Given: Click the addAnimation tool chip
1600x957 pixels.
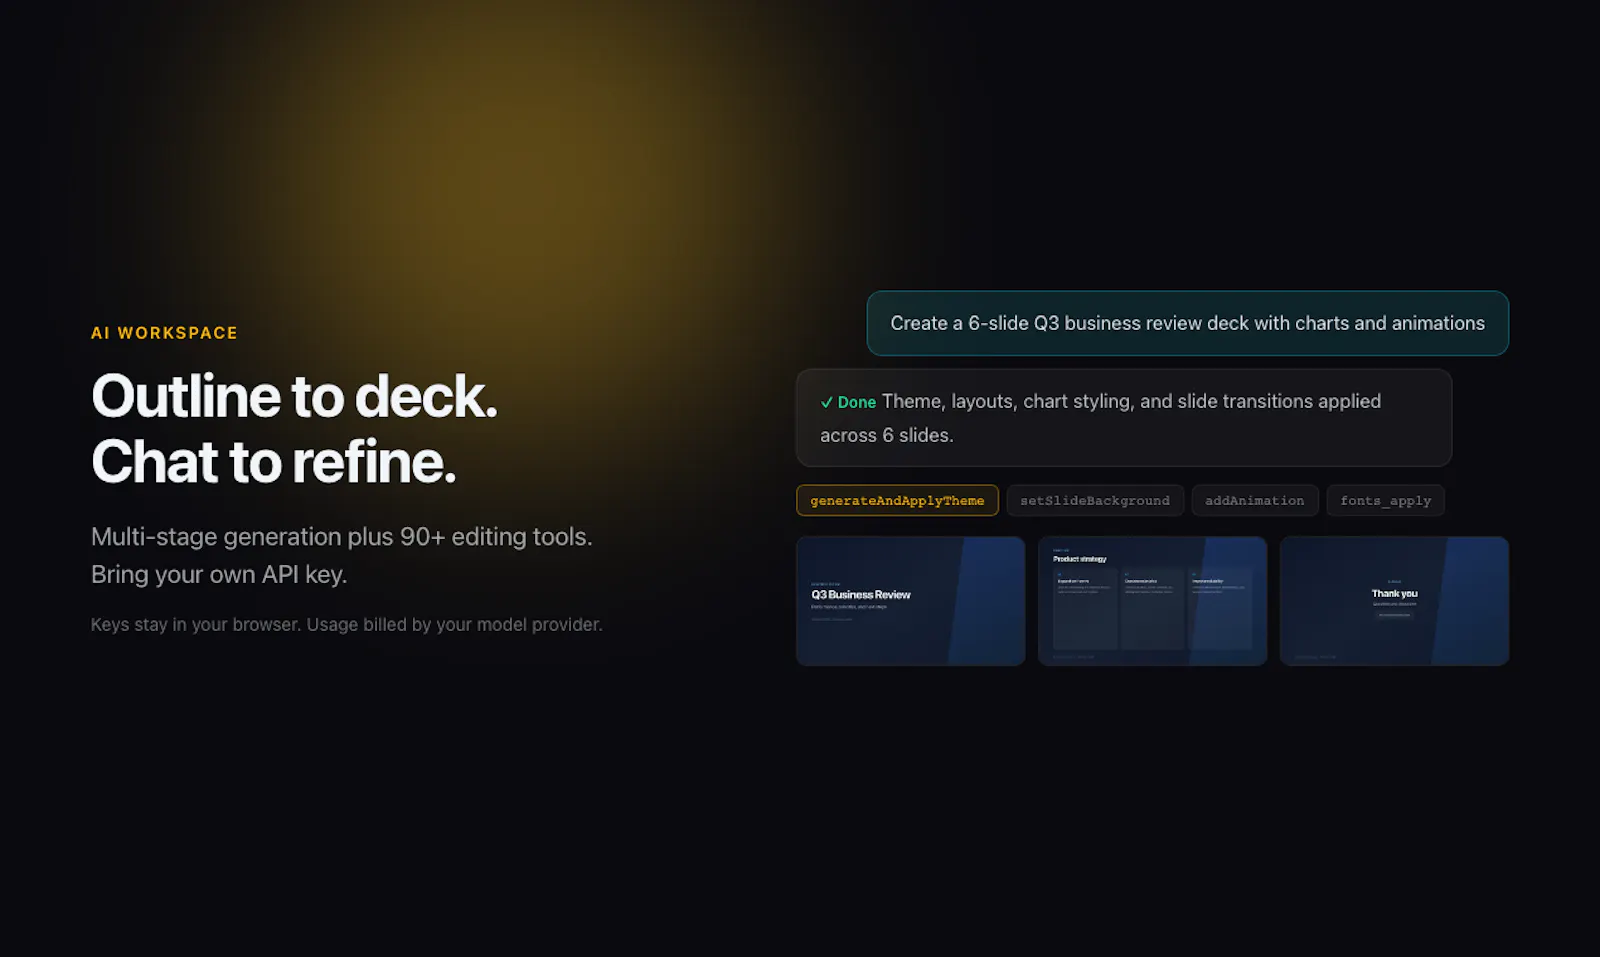Looking at the screenshot, I should coord(1255,500).
